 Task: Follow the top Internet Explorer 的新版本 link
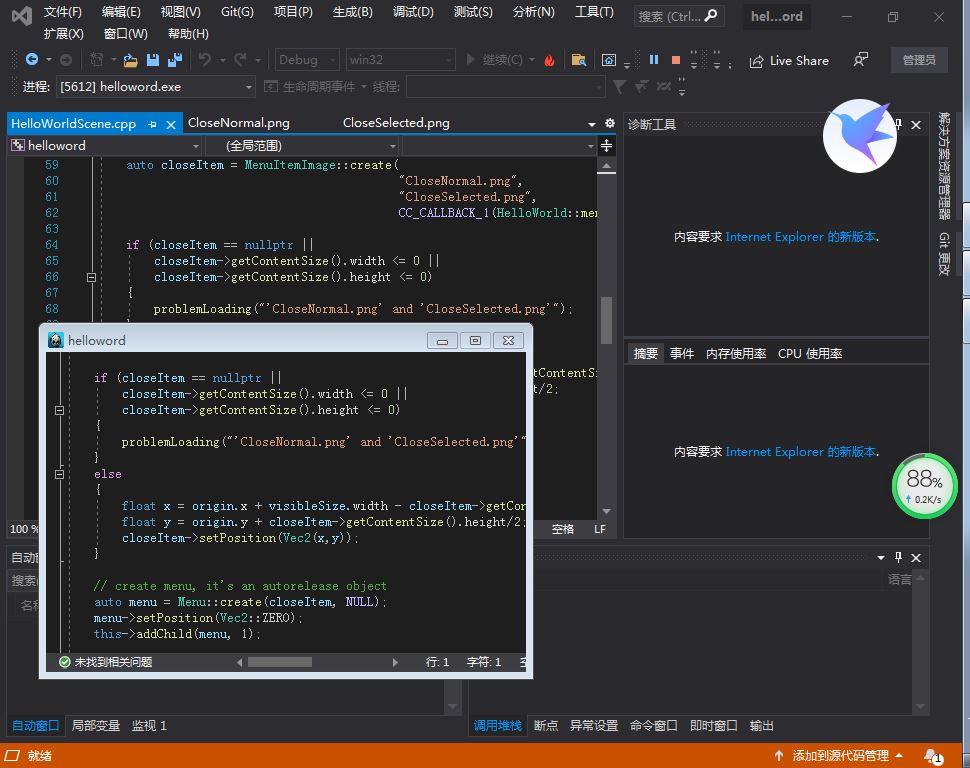click(801, 237)
